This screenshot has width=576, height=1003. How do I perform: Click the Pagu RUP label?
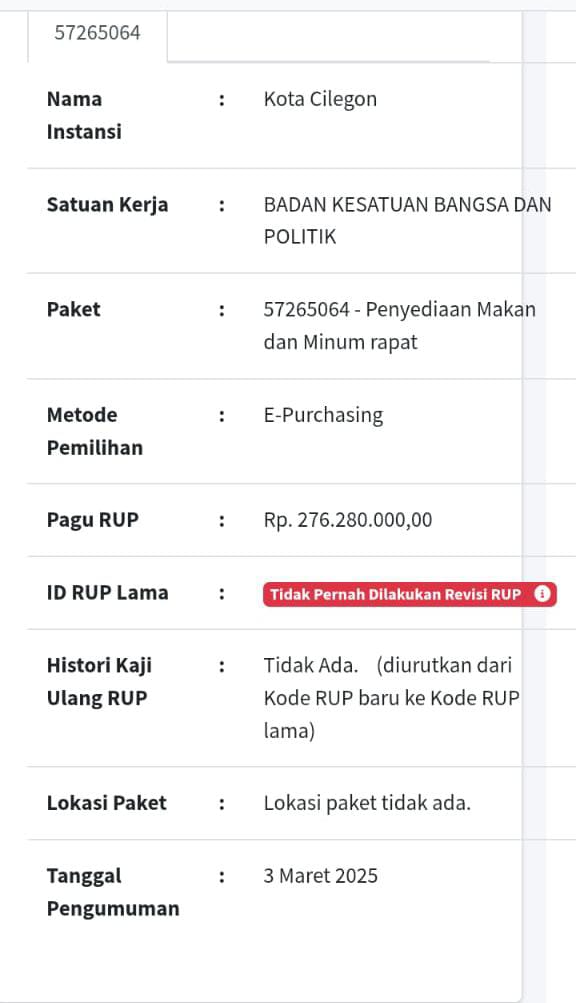click(x=93, y=520)
